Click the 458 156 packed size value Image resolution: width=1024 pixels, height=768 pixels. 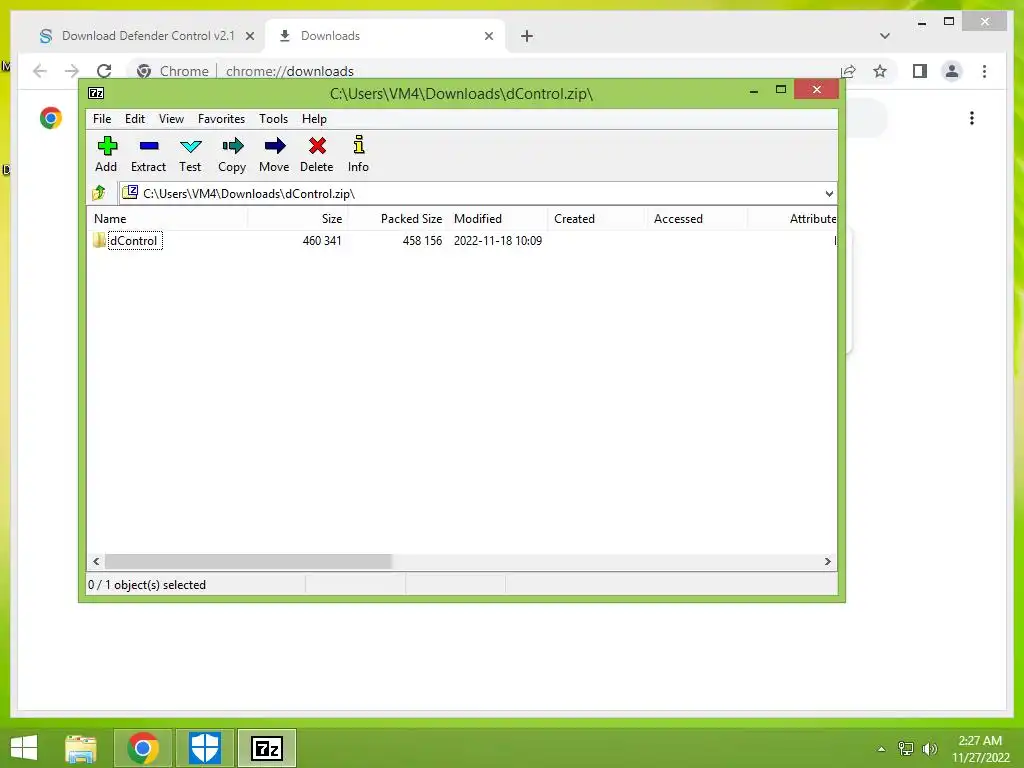pos(422,240)
